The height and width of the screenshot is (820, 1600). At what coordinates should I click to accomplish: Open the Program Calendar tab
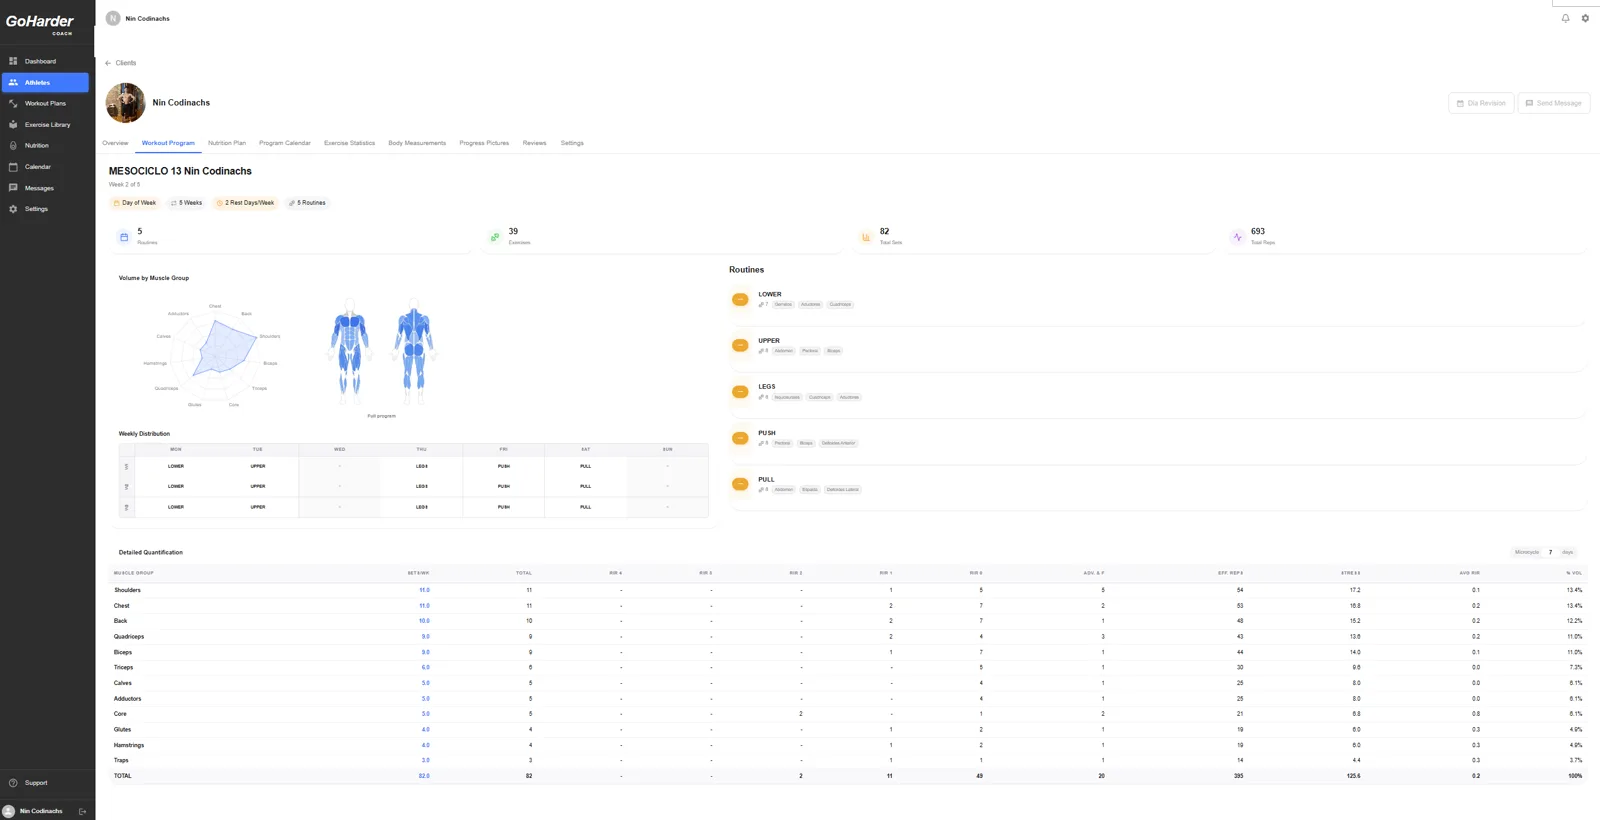(x=285, y=143)
